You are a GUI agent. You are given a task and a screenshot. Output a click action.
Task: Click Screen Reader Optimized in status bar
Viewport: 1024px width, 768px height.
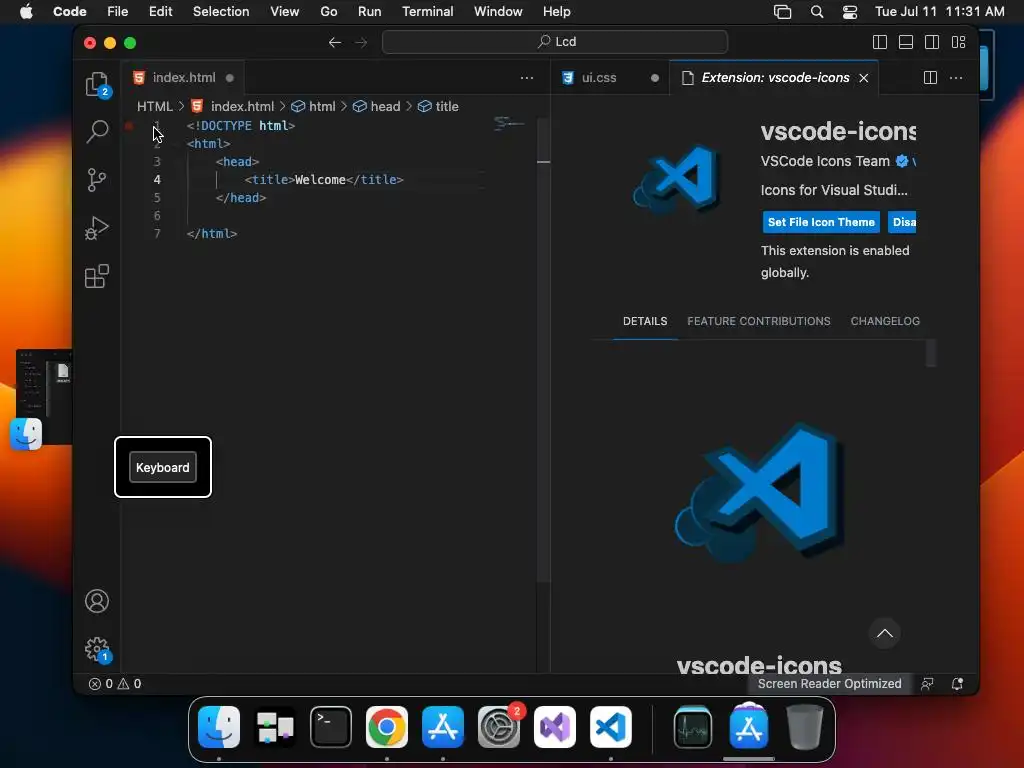829,684
